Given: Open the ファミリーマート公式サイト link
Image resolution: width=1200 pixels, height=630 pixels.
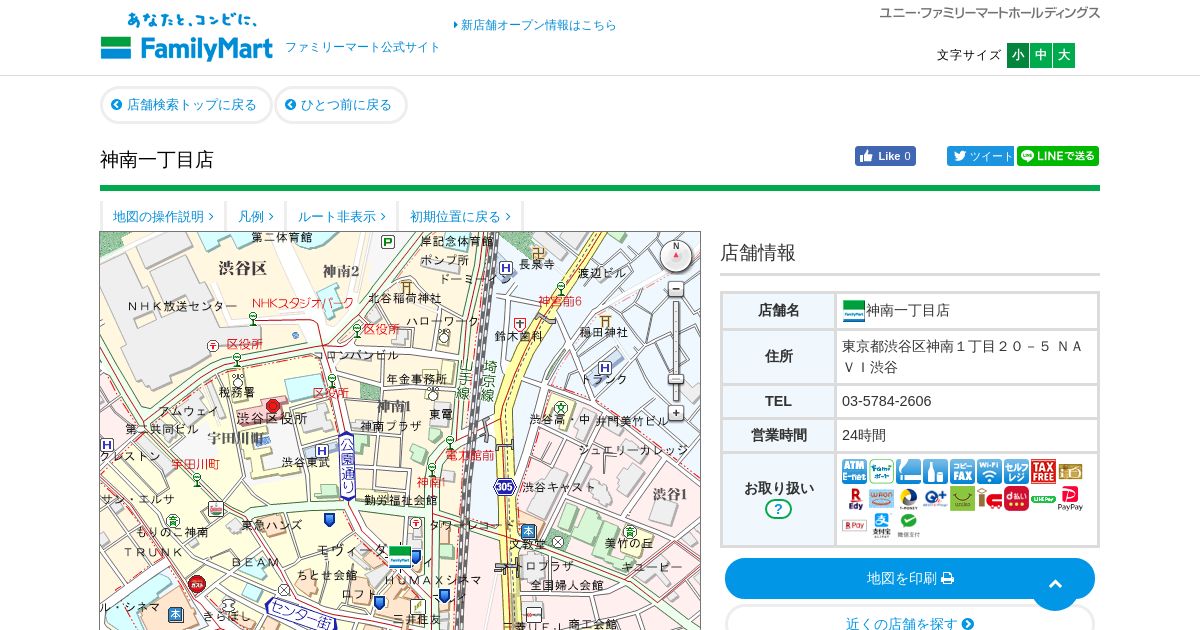Looking at the screenshot, I should 363,47.
